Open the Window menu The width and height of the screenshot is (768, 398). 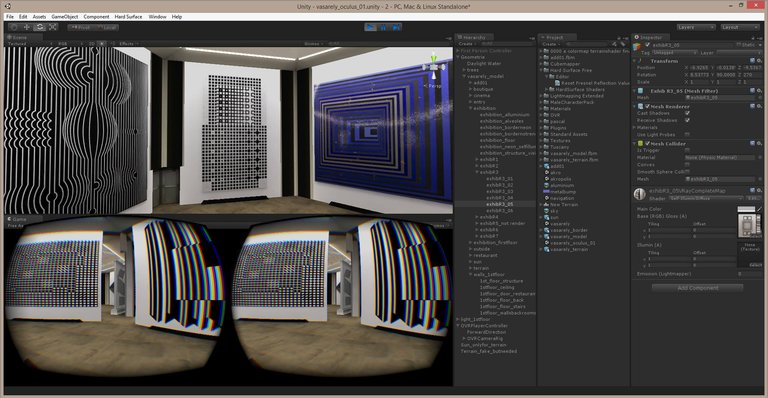157,17
